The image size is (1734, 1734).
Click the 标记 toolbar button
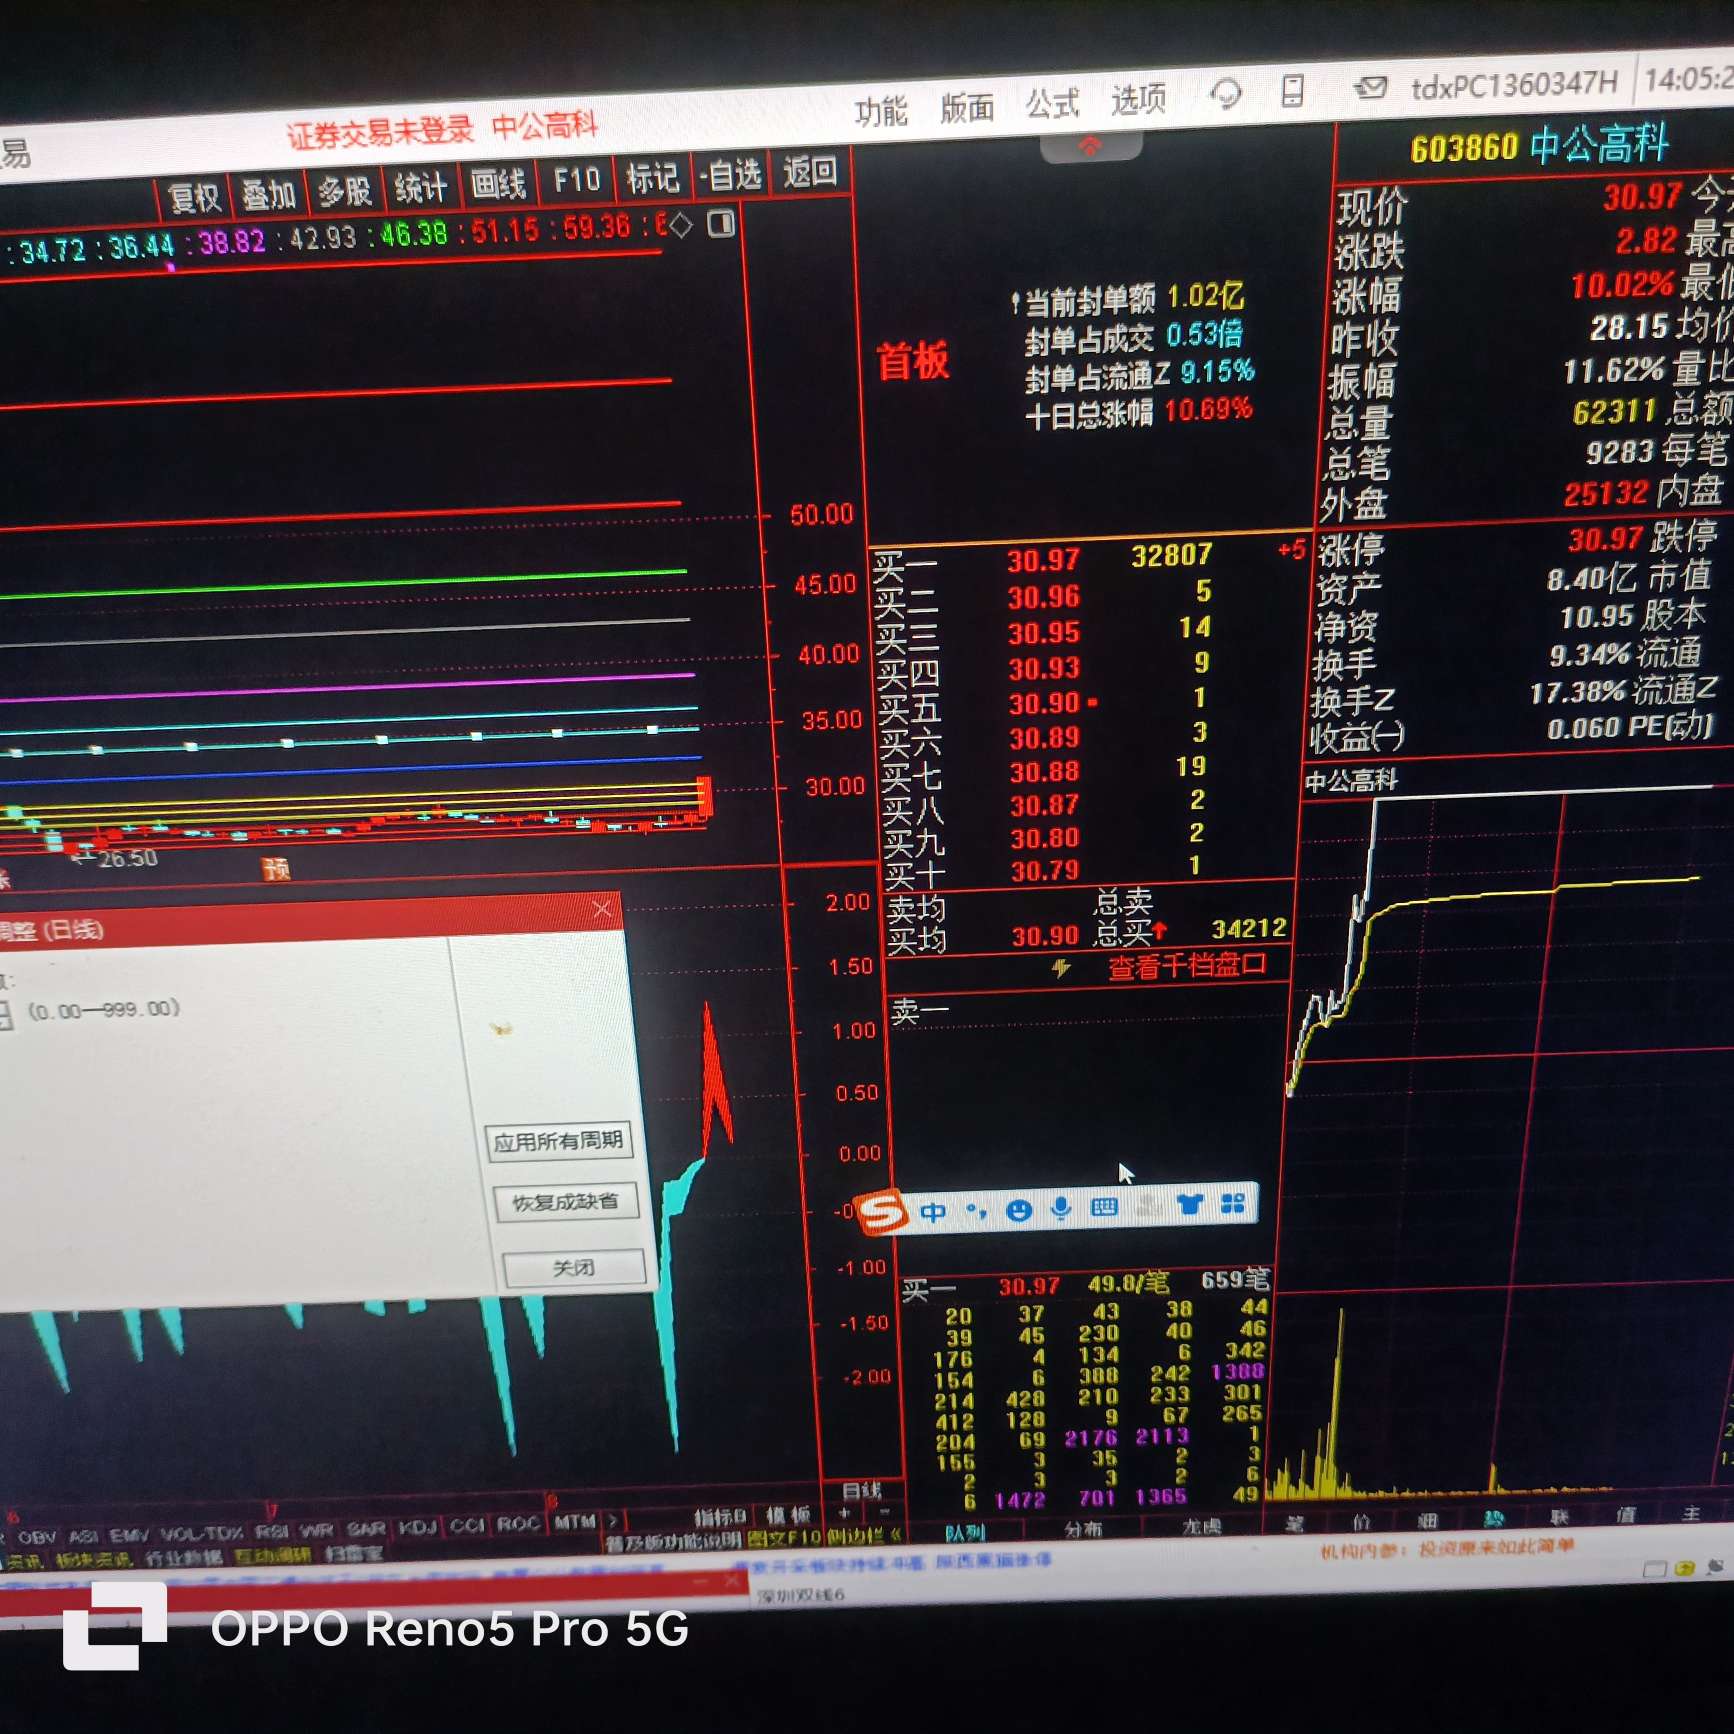click(x=652, y=178)
